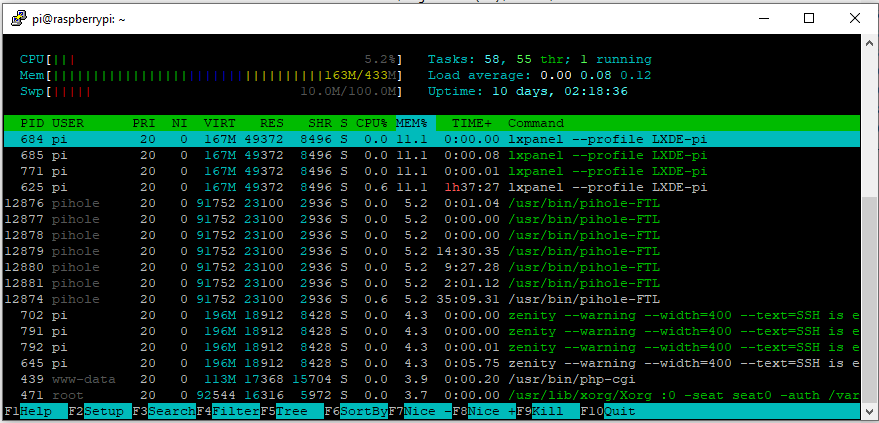879x423 pixels.
Task: Open the F2 Setup menu
Action: click(100, 411)
